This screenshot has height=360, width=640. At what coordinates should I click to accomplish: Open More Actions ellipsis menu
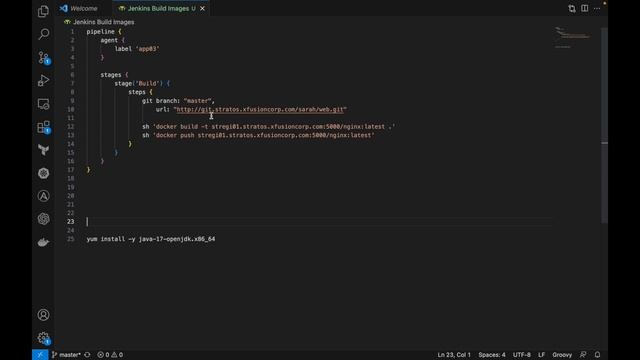click(597, 8)
